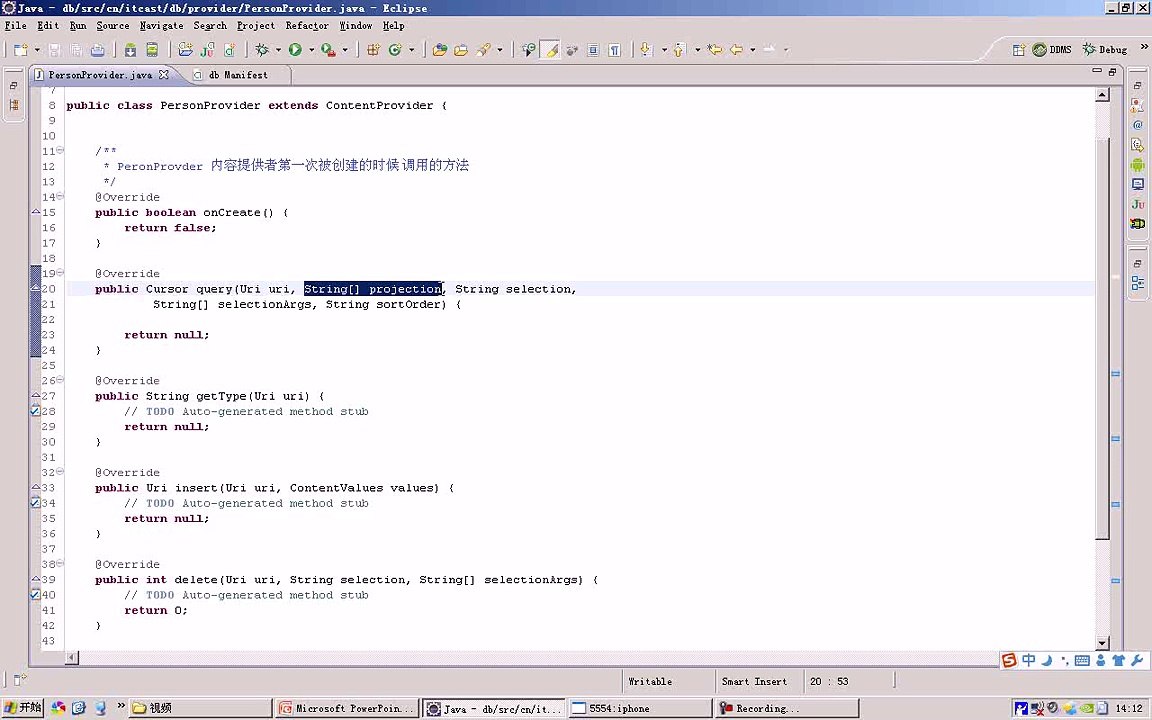Collapse the query method at line 19
Image resolution: width=1152 pixels, height=720 pixels.
point(60,273)
